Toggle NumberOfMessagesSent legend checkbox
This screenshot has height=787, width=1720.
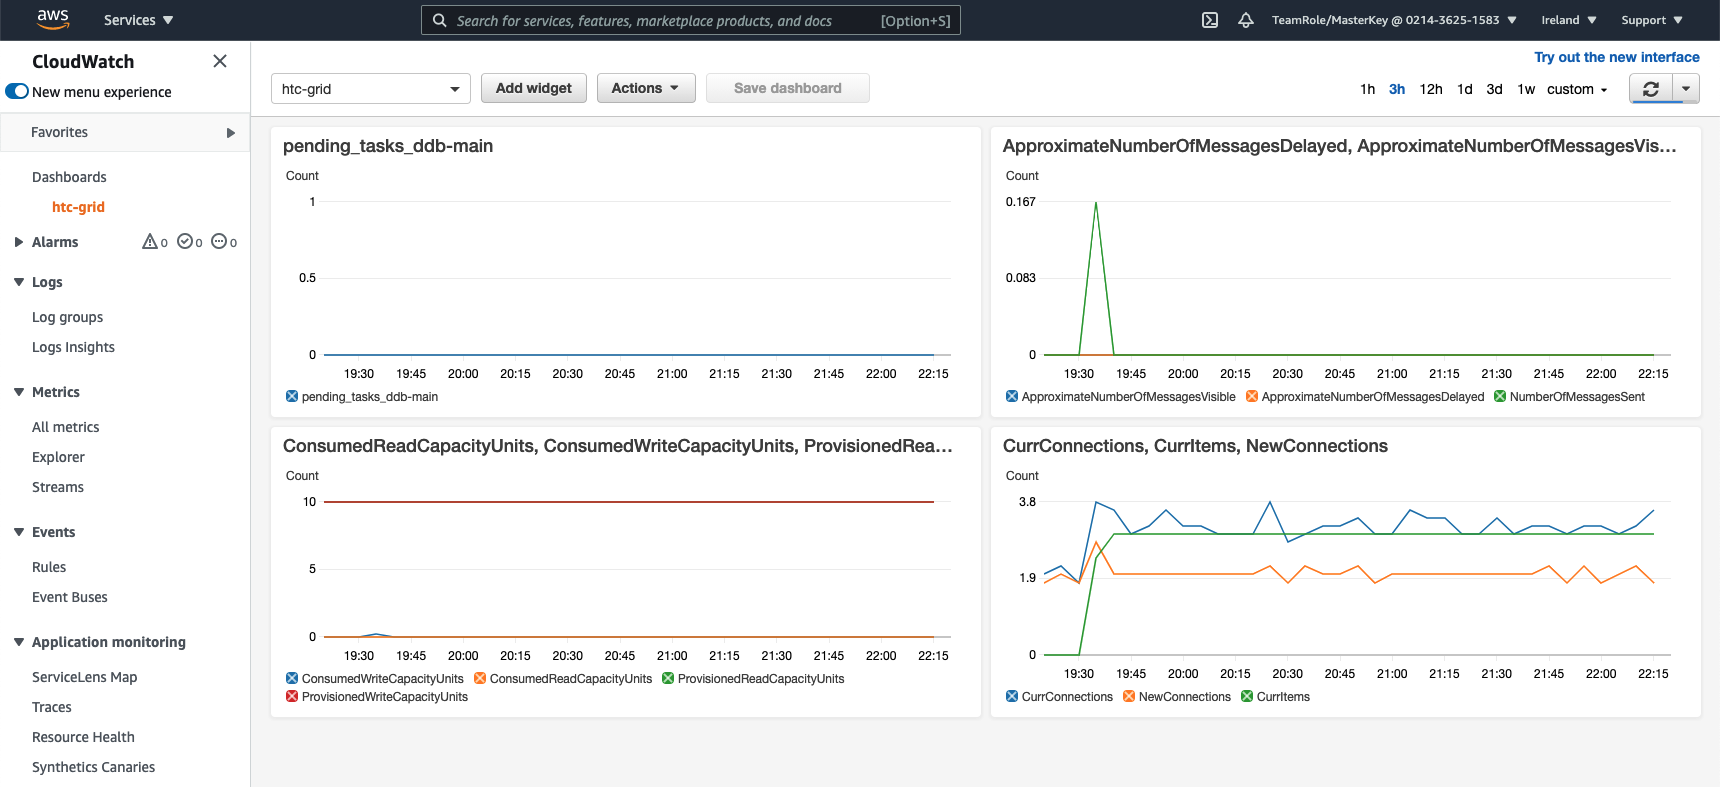coord(1500,397)
